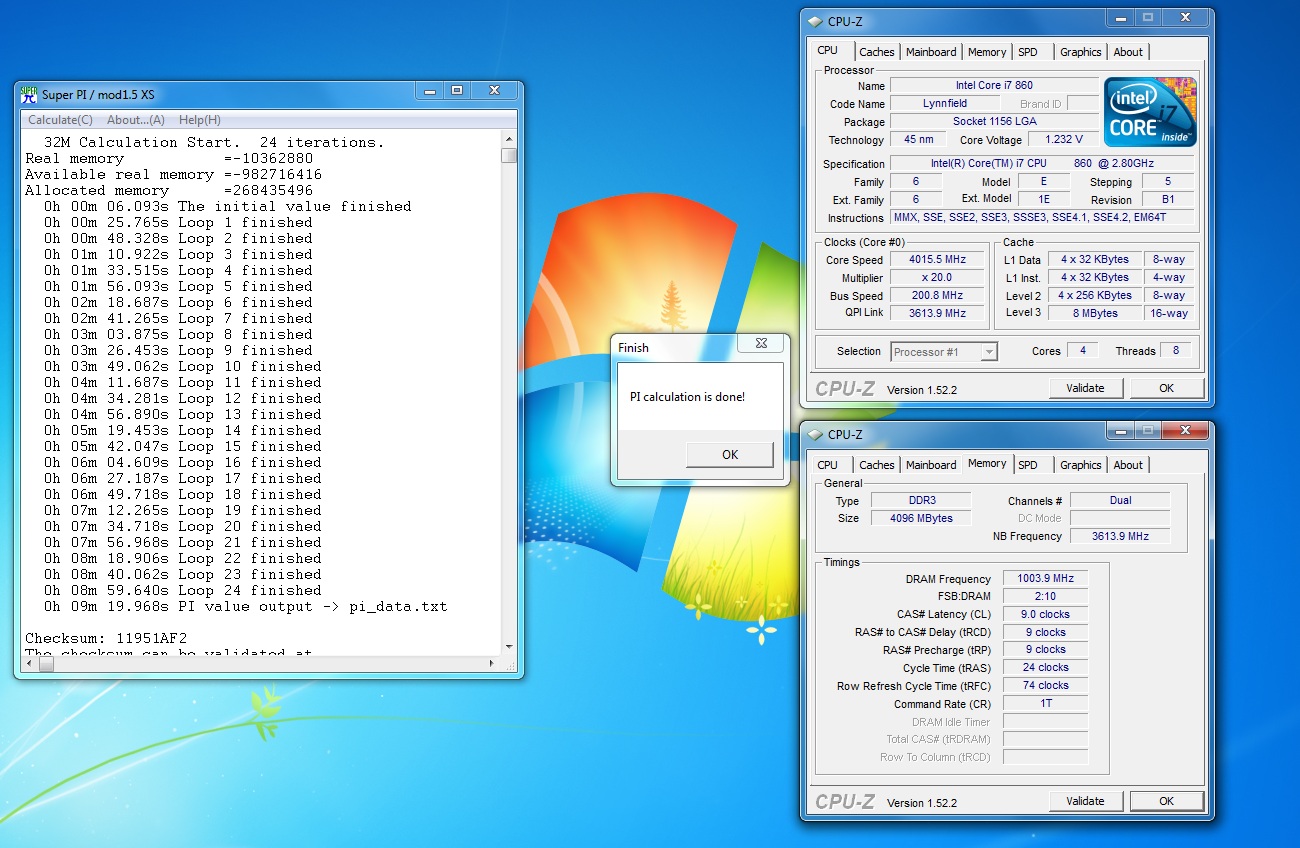This screenshot has height=848, width=1300.
Task: Select About tab in lower CPU-Z window
Action: (1128, 465)
